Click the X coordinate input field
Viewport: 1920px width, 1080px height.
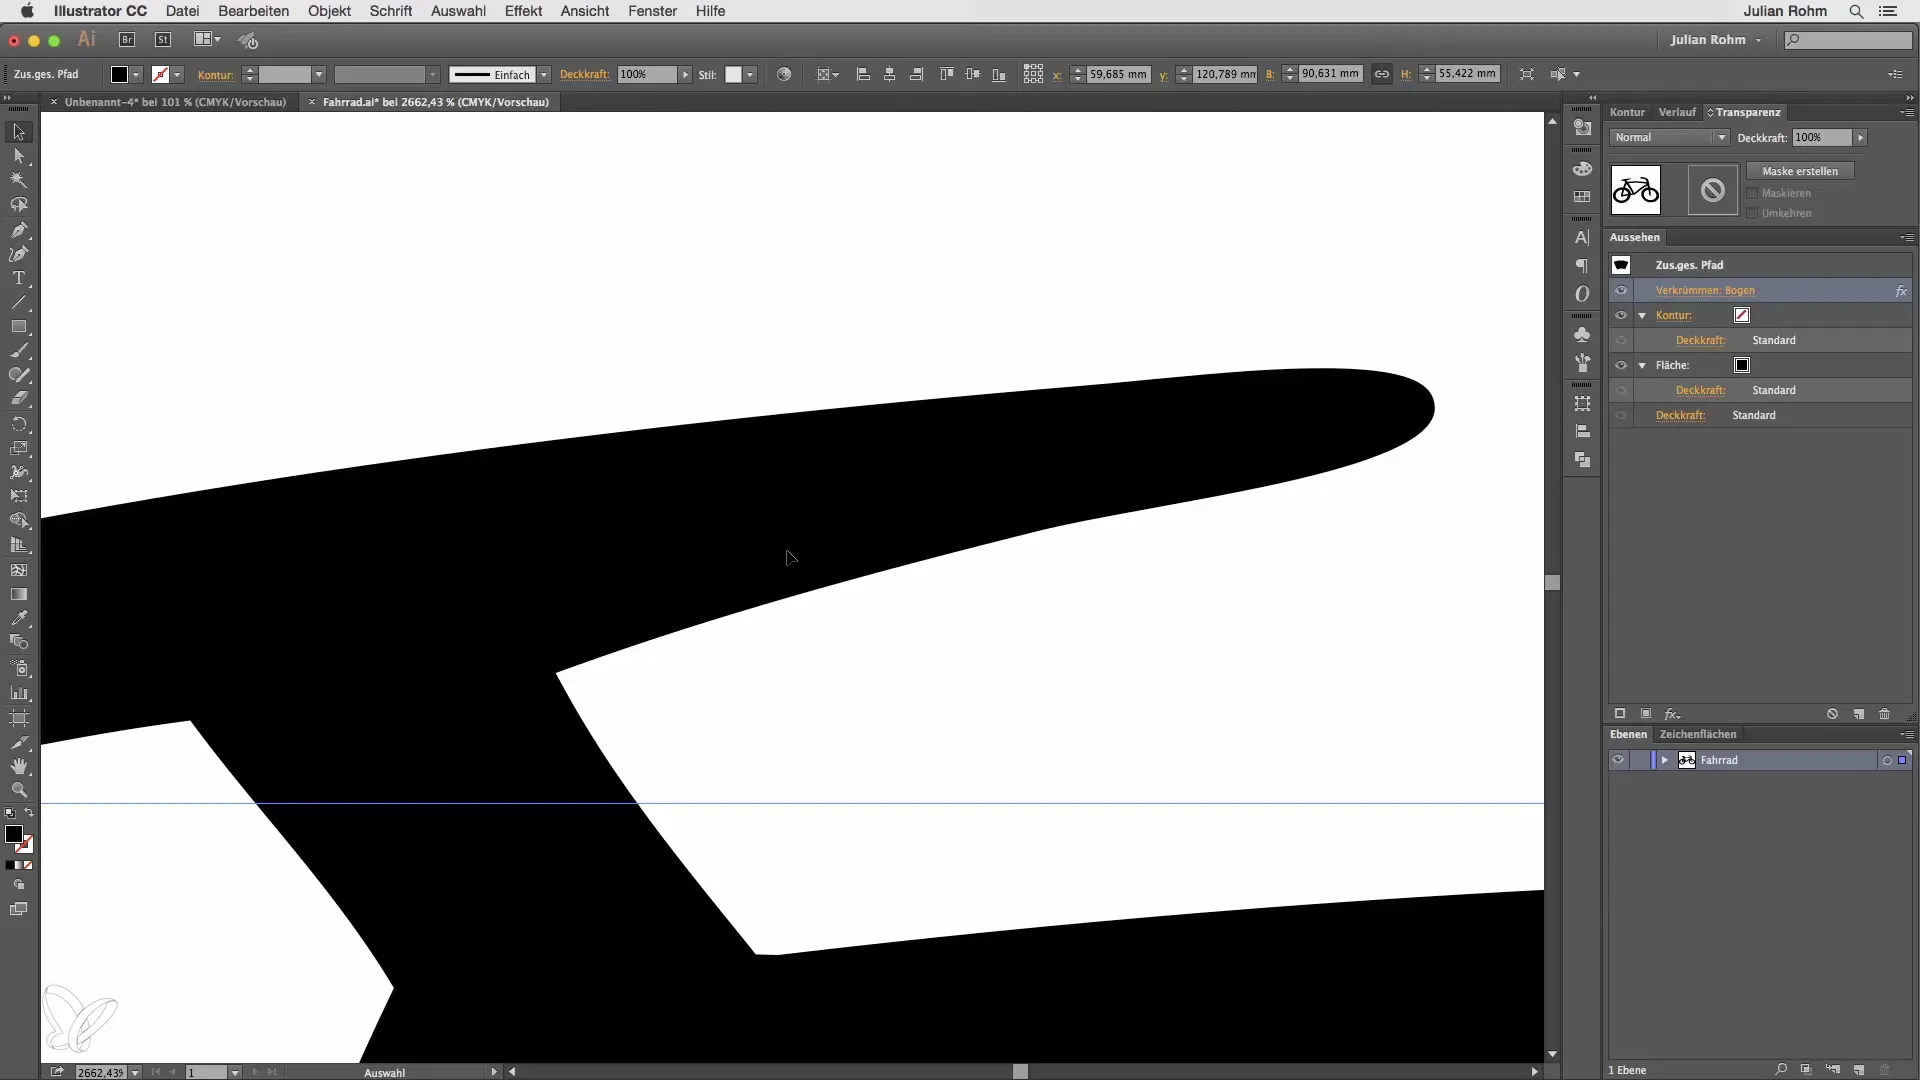[x=1117, y=74]
